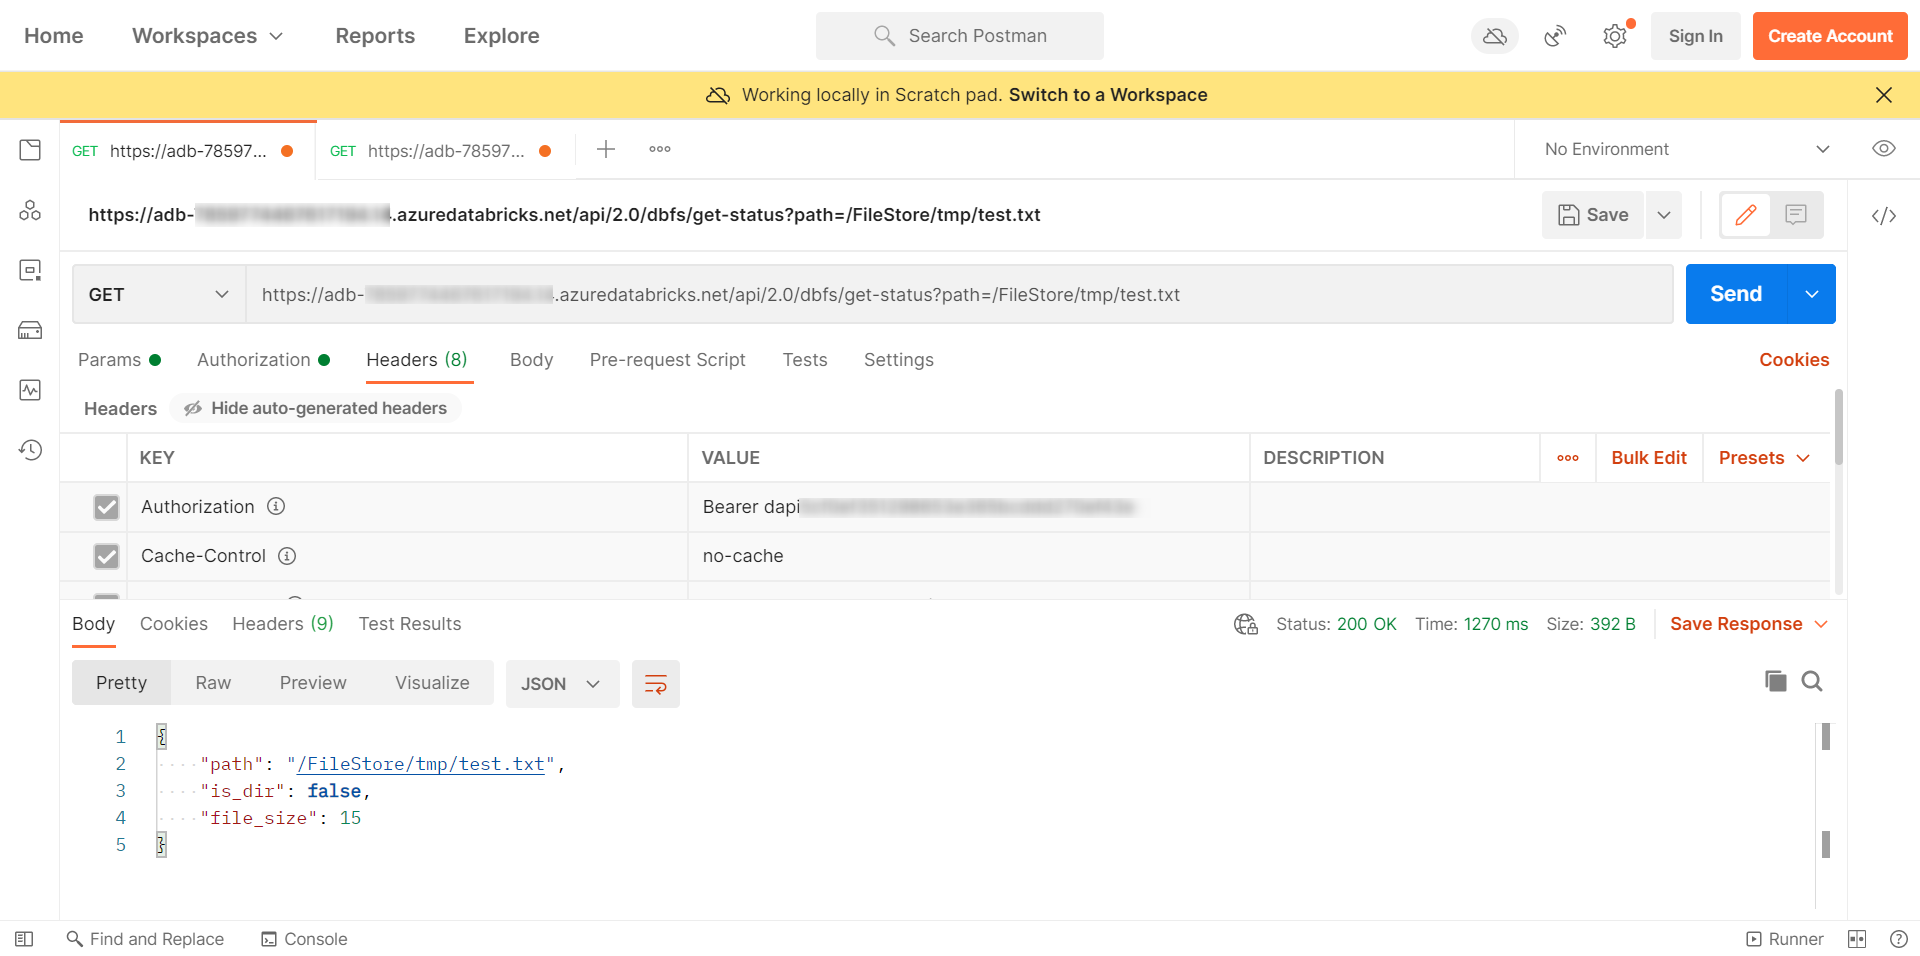
Task: Switch two-pane view layout icon
Action: tap(1857, 939)
